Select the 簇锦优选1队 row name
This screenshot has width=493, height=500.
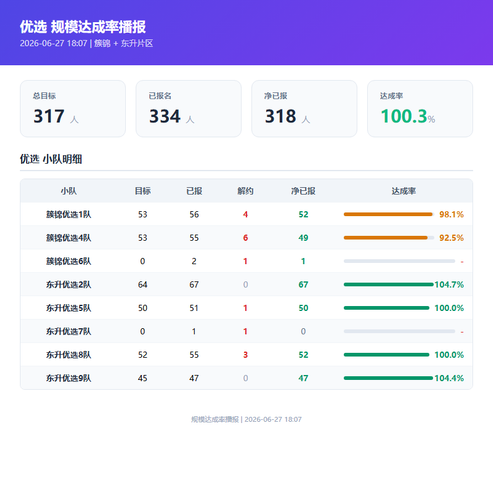[69, 214]
